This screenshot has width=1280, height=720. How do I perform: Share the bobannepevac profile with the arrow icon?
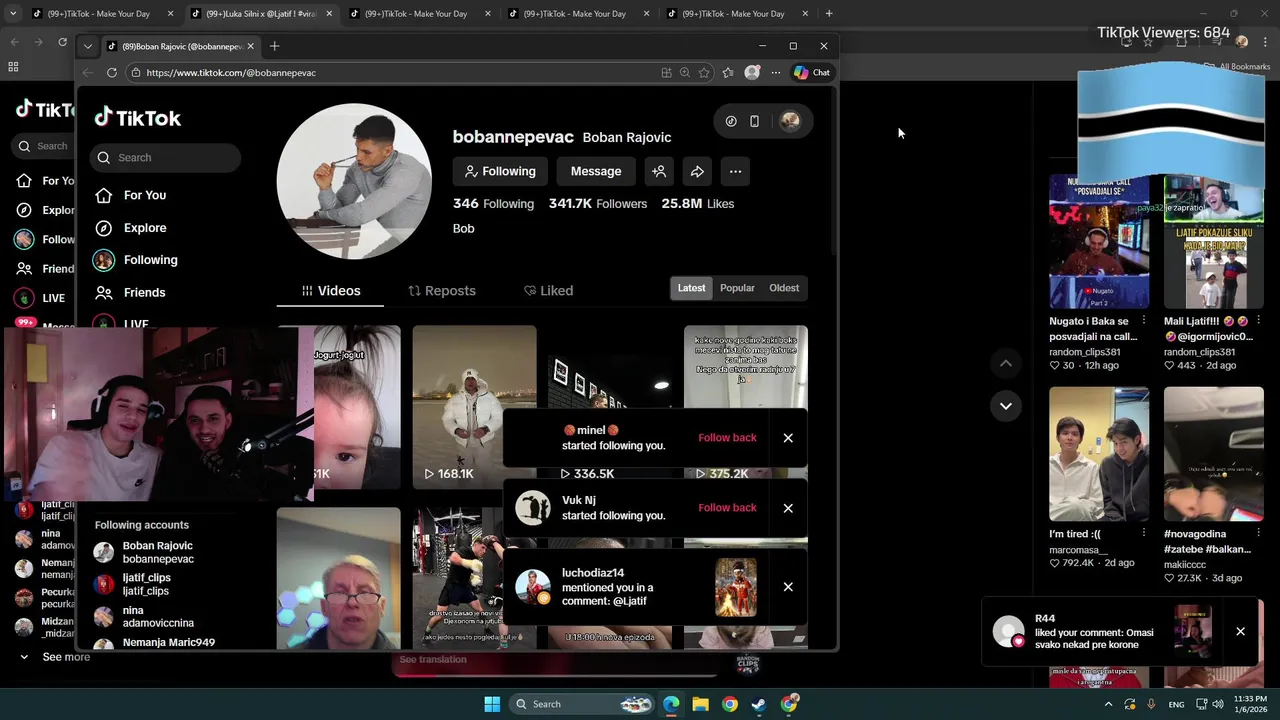point(697,171)
